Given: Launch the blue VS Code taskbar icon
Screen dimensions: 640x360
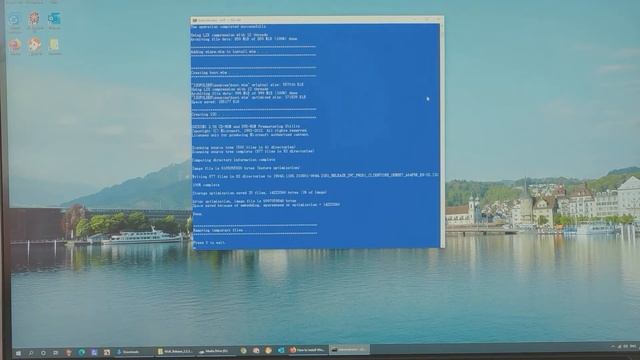Looking at the screenshot, I should (x=281, y=350).
